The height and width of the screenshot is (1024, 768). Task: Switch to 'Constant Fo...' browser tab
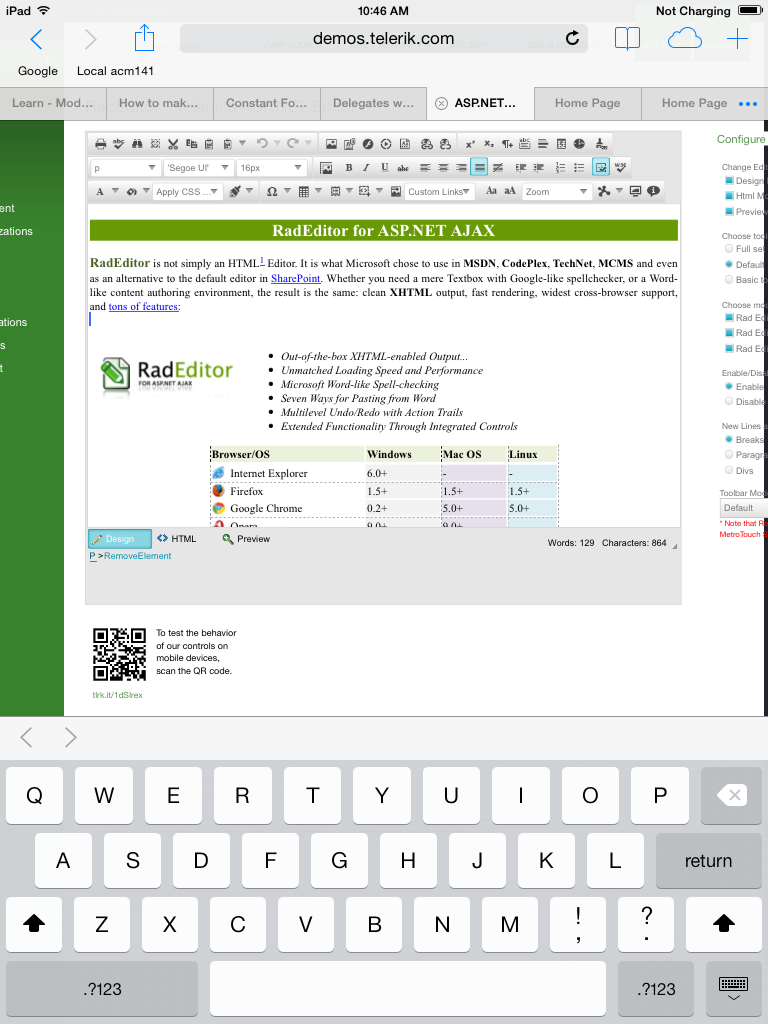coord(266,103)
